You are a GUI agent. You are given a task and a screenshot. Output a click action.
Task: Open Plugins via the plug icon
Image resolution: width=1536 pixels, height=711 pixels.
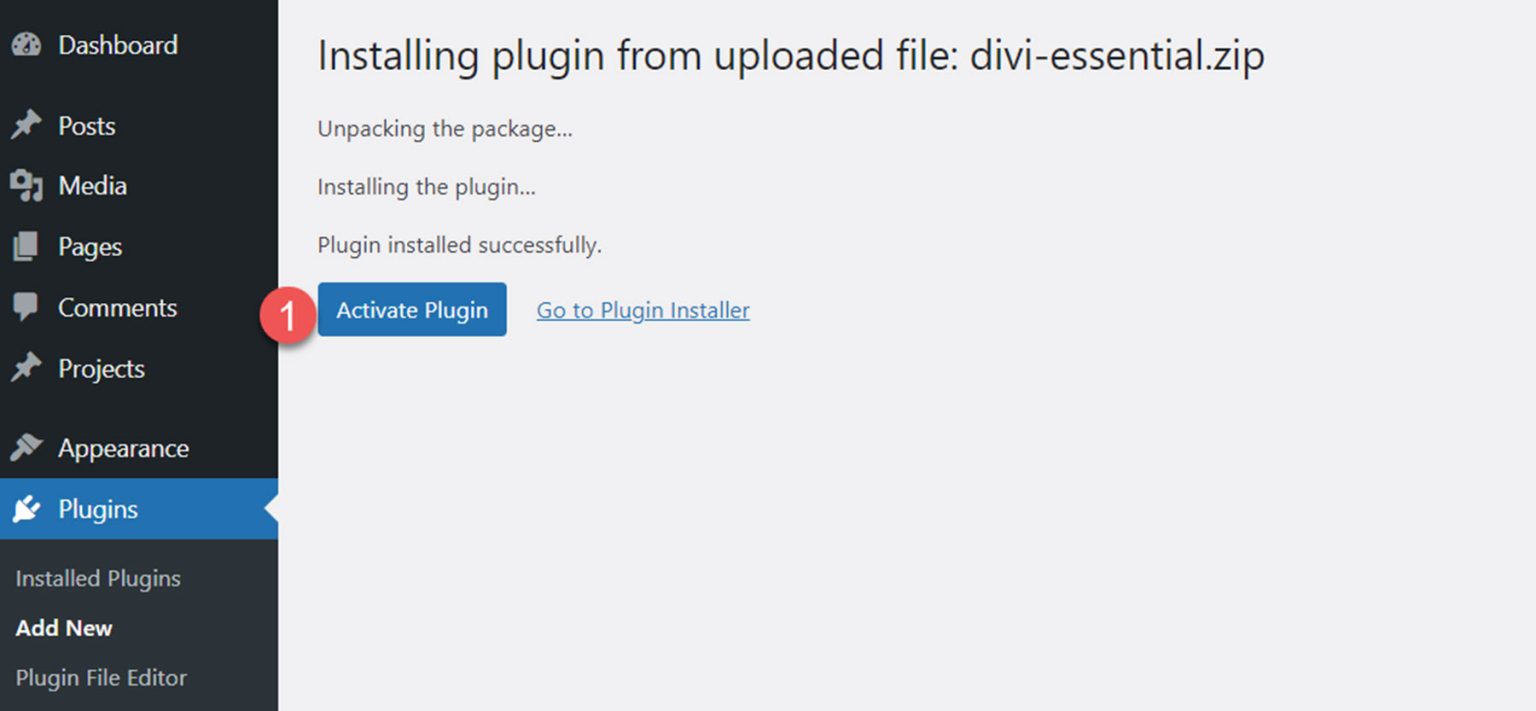tap(26, 509)
